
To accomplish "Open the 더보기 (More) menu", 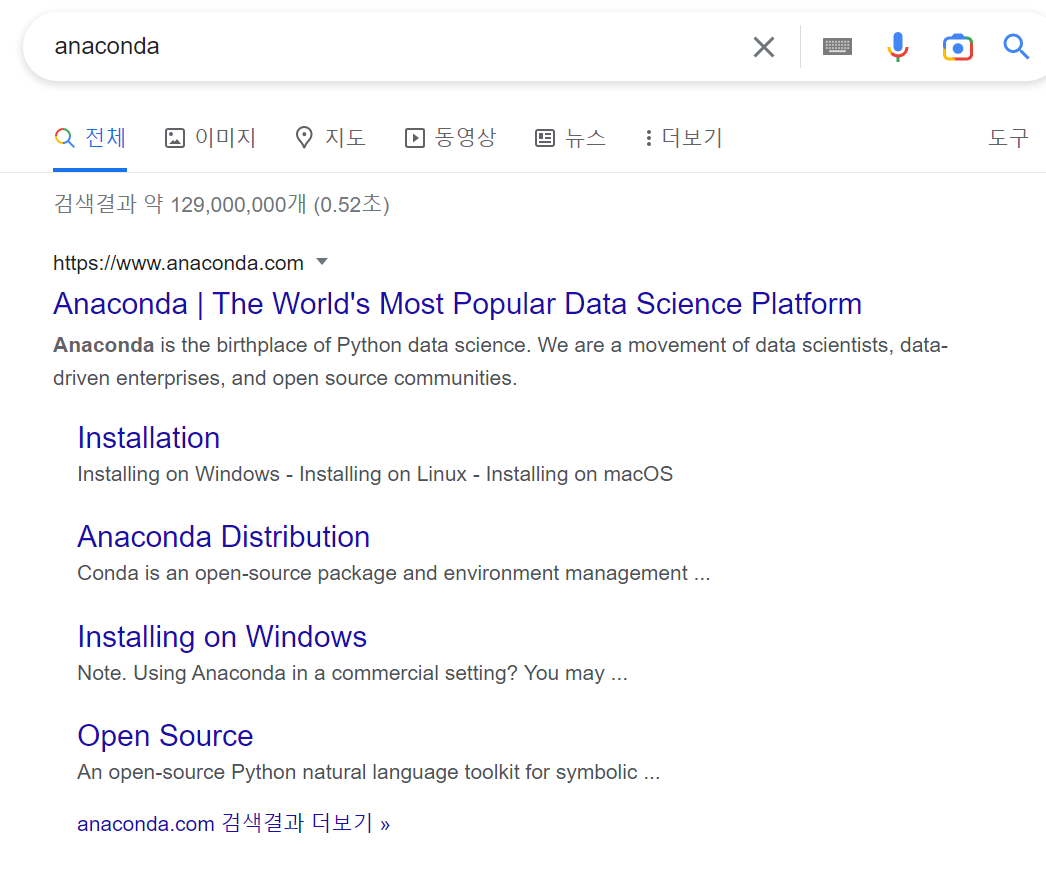I will click(684, 138).
